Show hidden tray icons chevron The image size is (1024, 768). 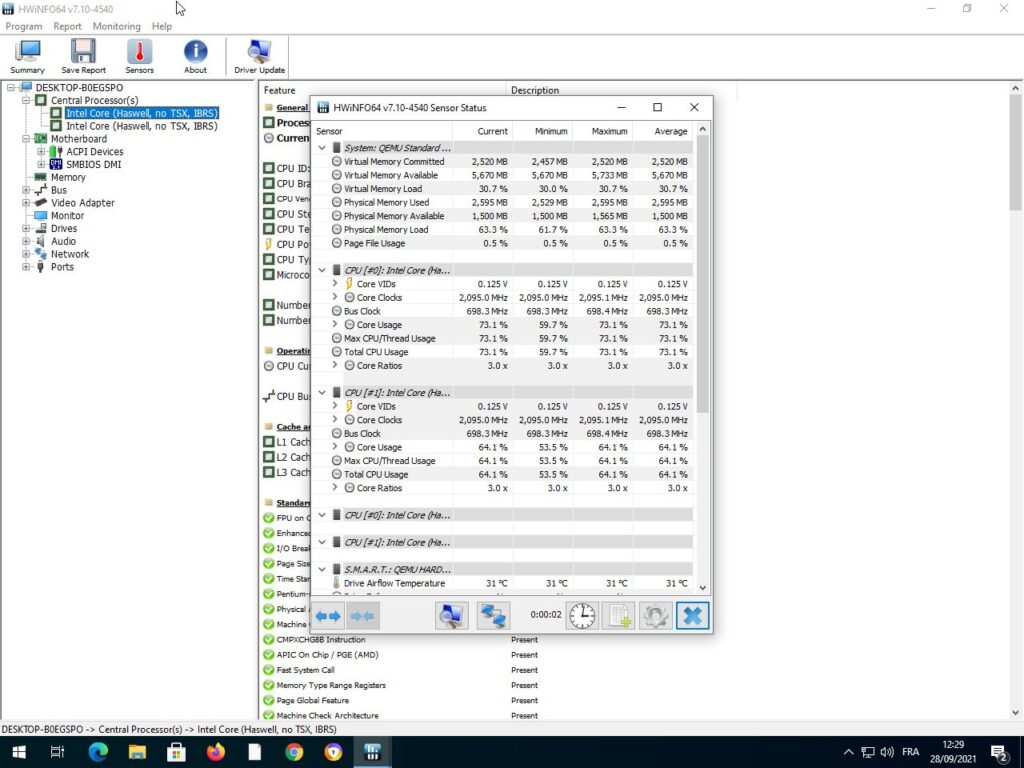[848, 752]
